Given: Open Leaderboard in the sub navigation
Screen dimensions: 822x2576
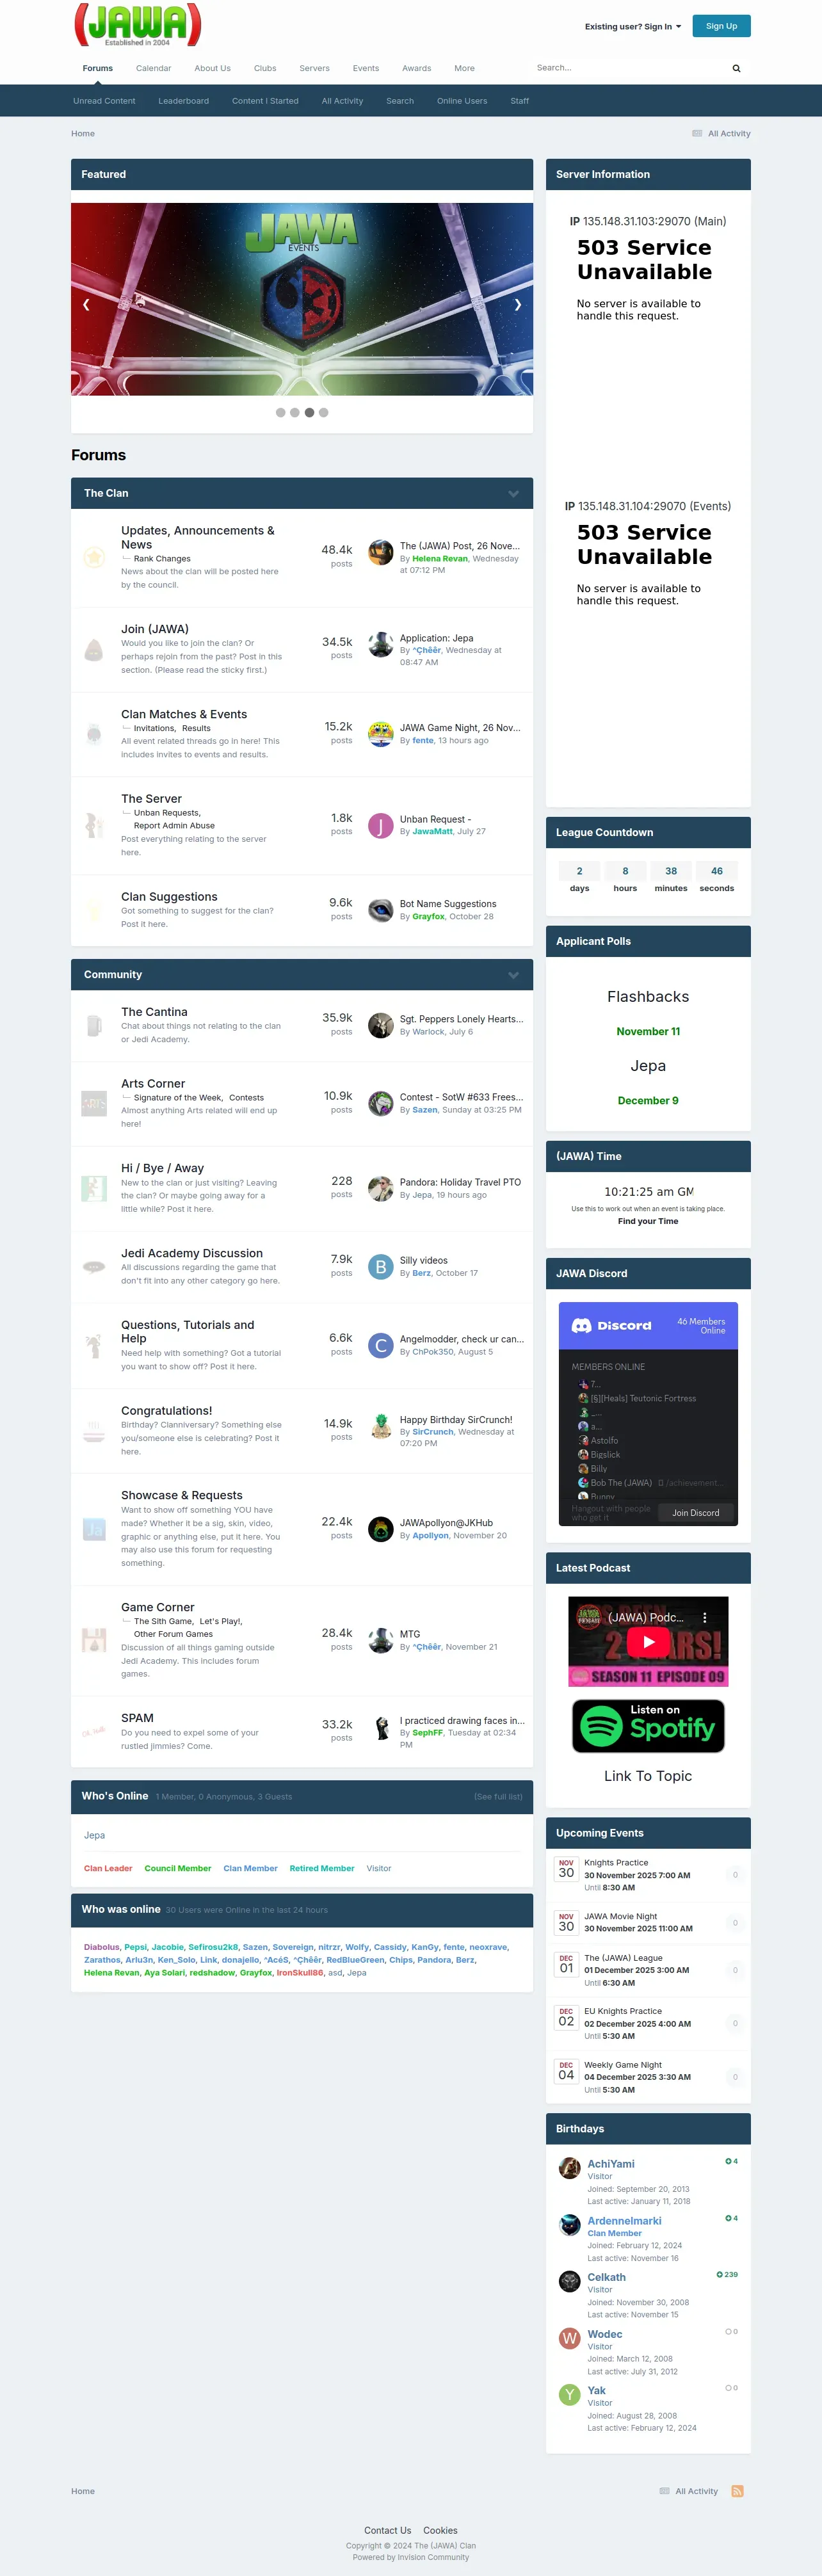Looking at the screenshot, I should [183, 101].
